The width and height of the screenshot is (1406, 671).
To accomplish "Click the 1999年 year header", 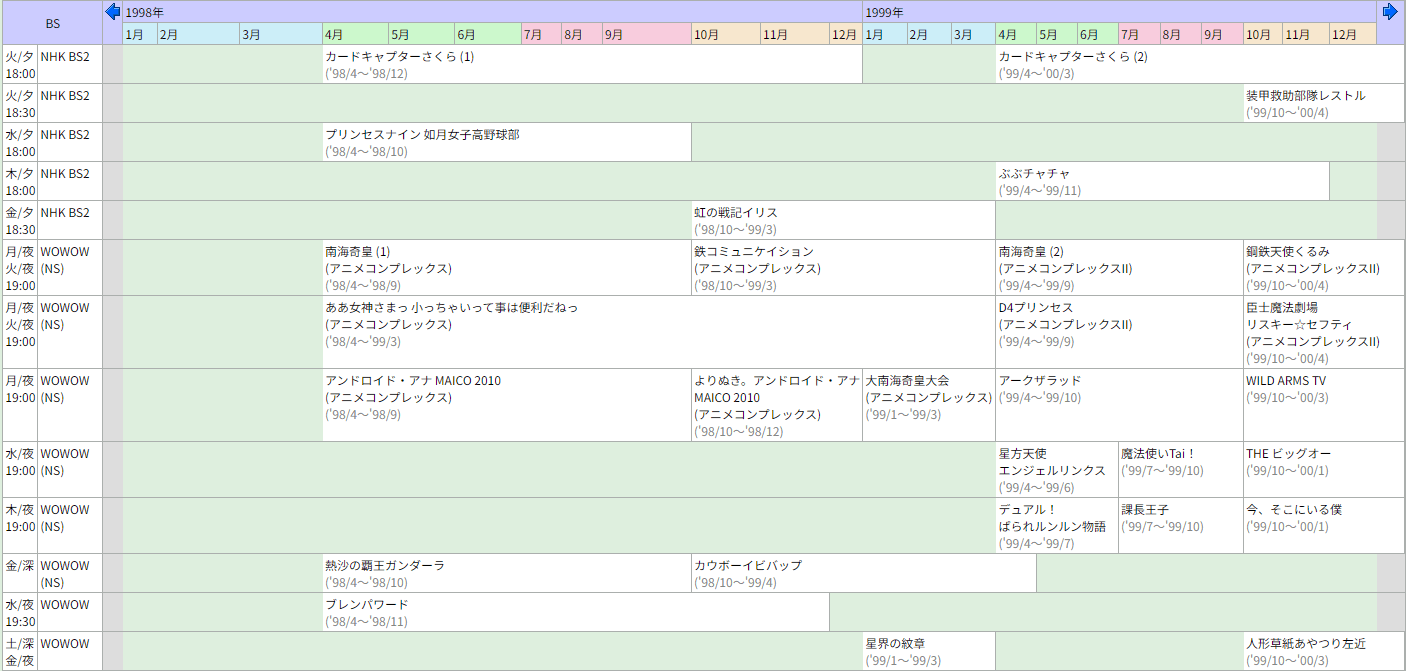I will tap(884, 12).
